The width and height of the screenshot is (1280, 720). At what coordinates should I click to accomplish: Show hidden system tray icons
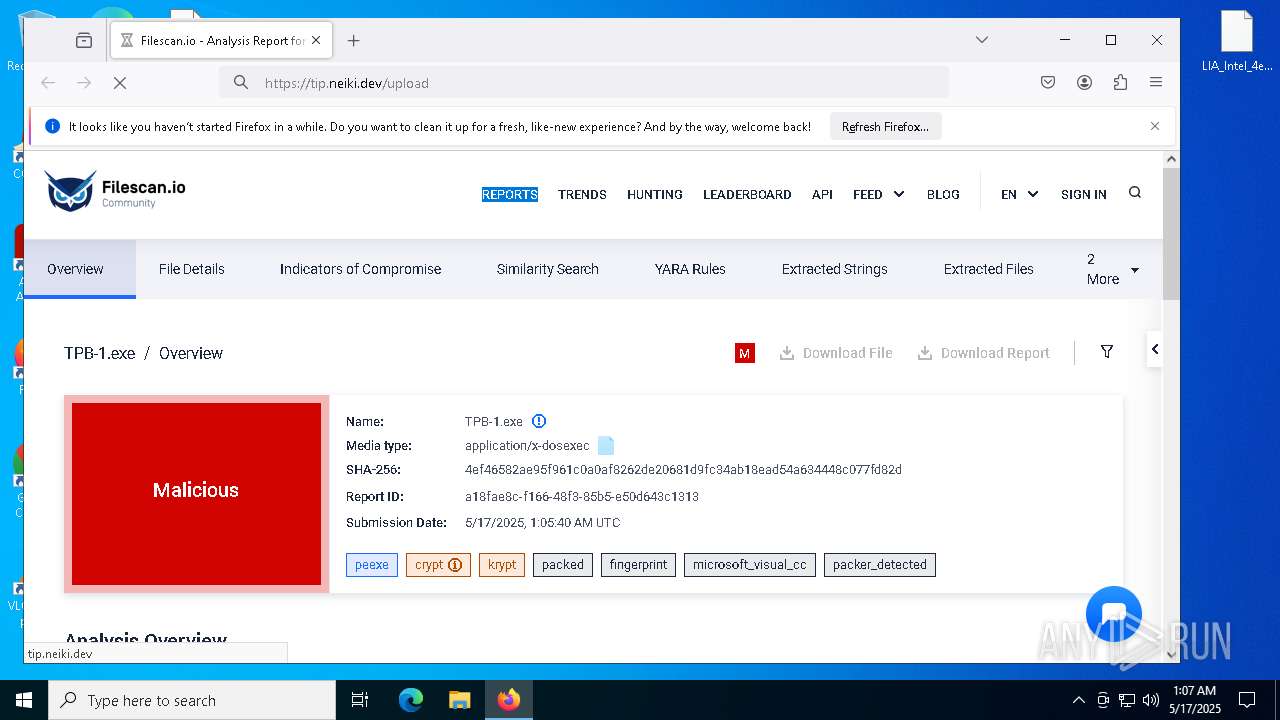(x=1078, y=700)
